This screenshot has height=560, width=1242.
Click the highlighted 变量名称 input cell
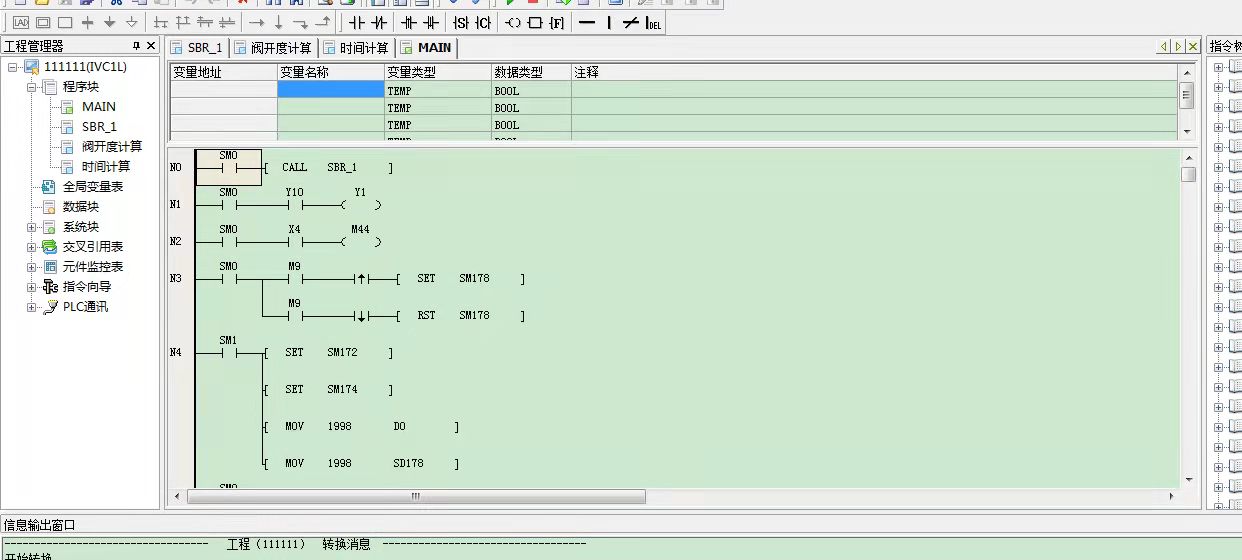(x=330, y=90)
